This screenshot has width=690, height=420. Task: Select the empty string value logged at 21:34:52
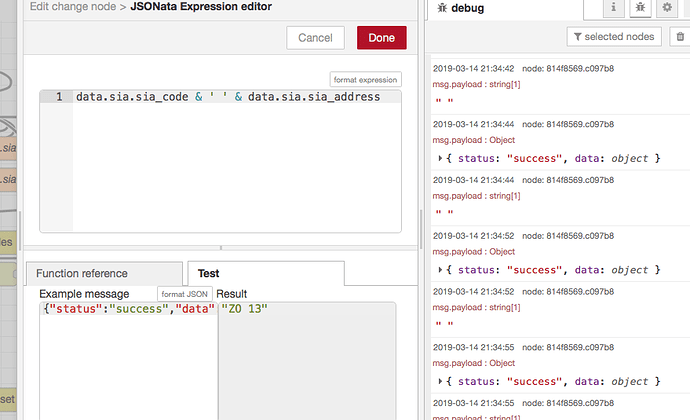pos(444,324)
